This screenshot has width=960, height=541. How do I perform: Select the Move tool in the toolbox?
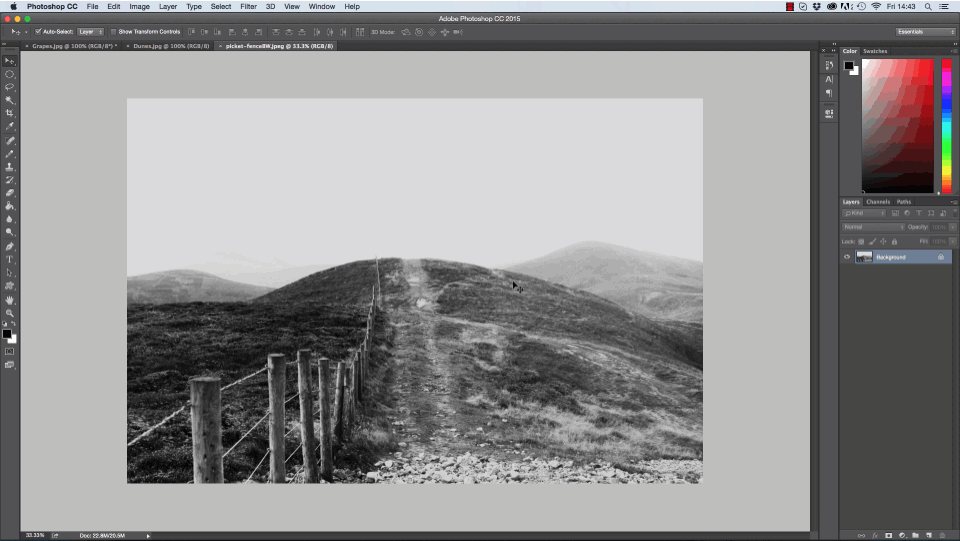(9, 61)
